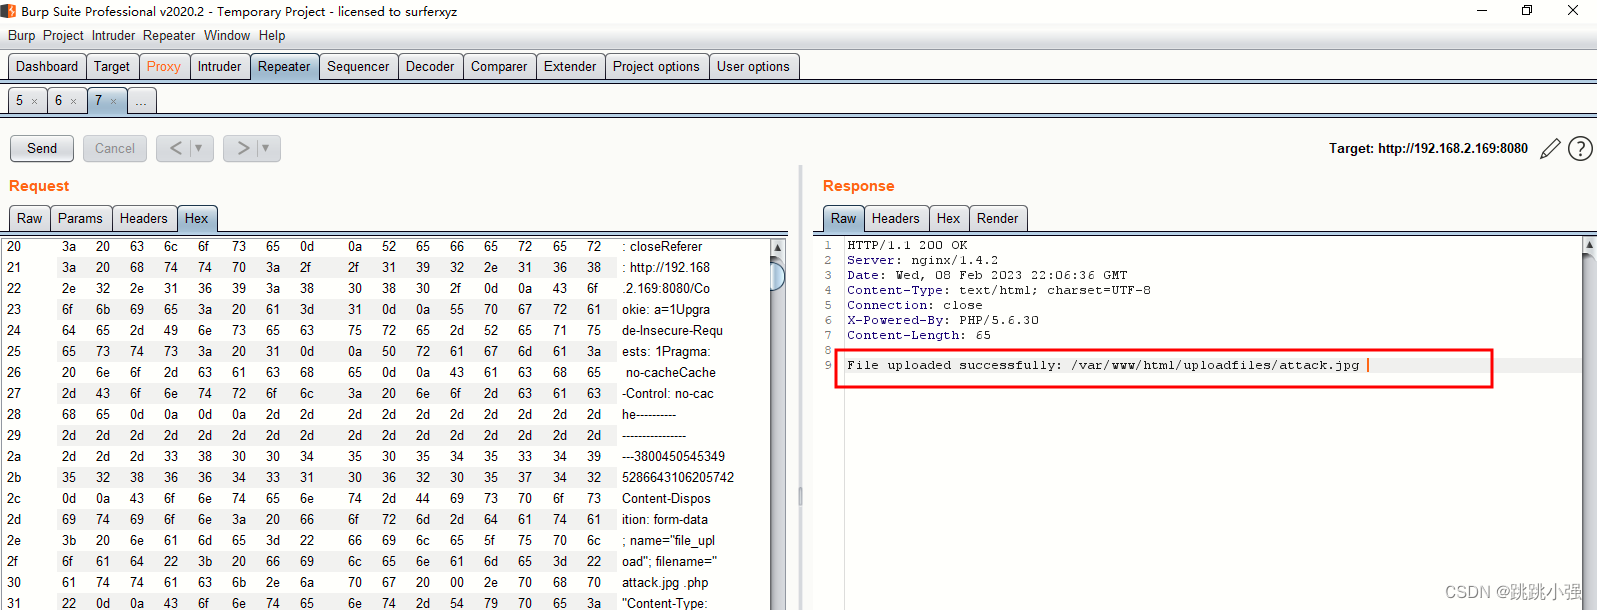Screen dimensions: 1597x610
Task: Open the Project options tab
Action: coord(656,67)
